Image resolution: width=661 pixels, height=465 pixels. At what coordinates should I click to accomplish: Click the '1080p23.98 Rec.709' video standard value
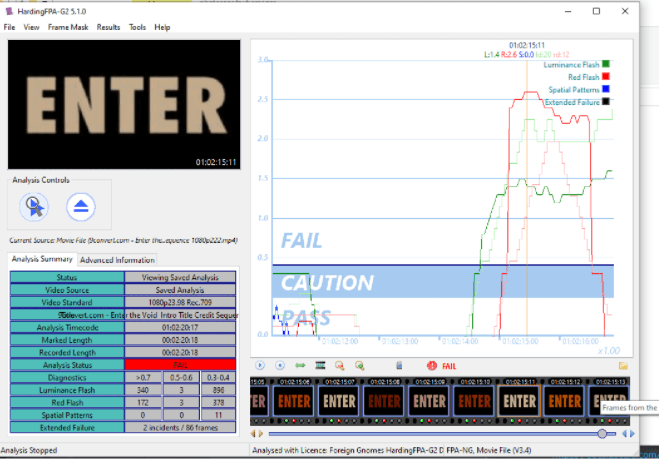(180, 302)
